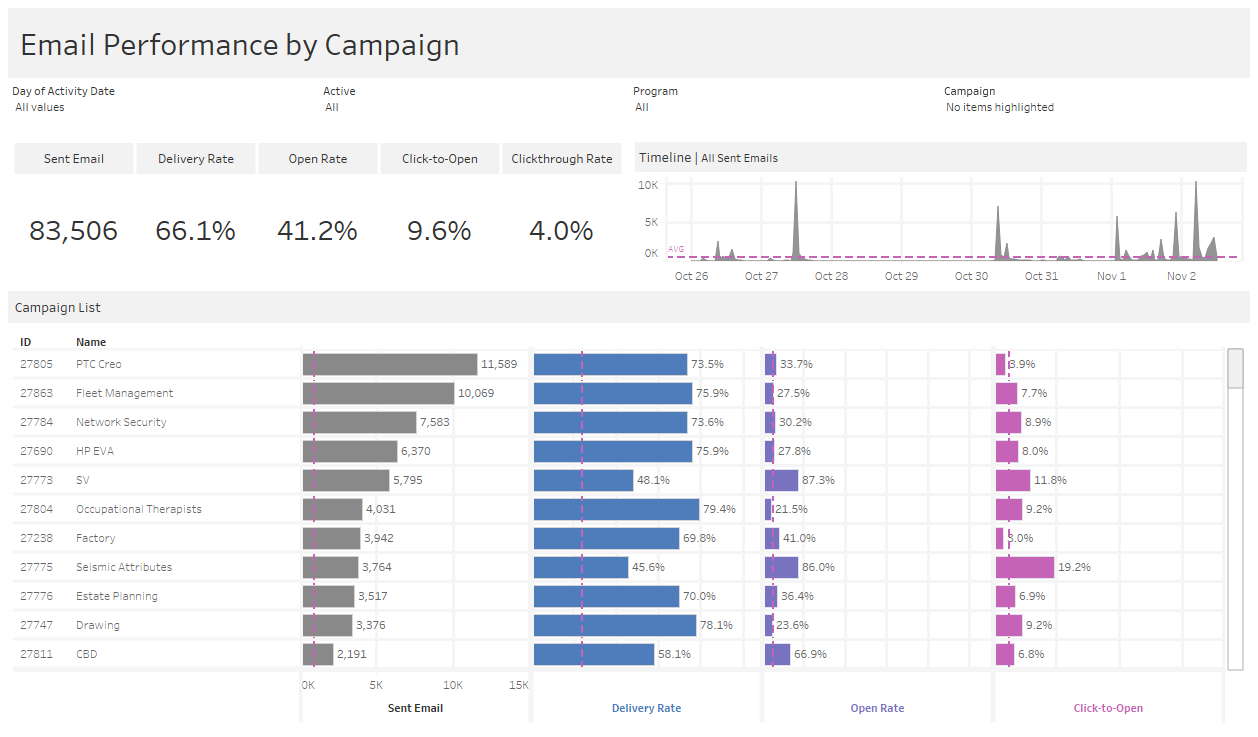Click the Campaign highlighter search field
Viewport: 1258px width, 737px height.
(x=1000, y=107)
